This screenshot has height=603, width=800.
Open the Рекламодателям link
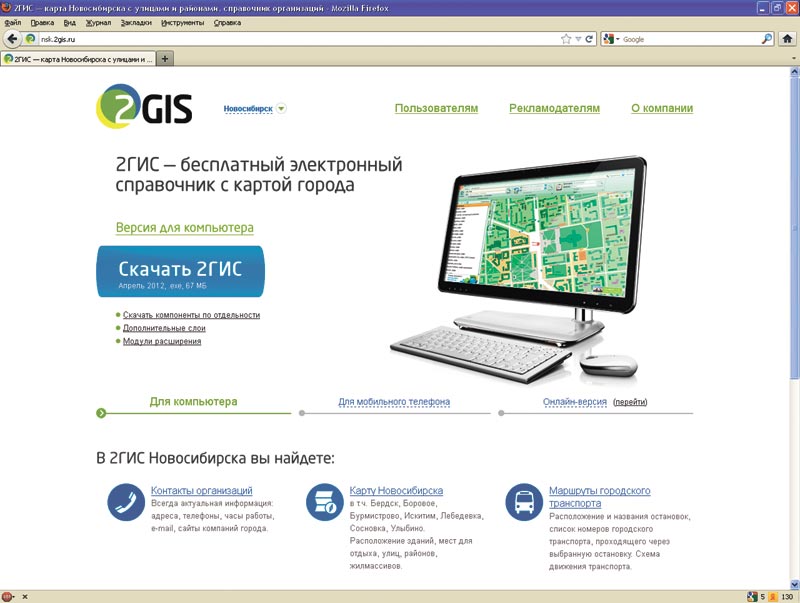point(554,109)
